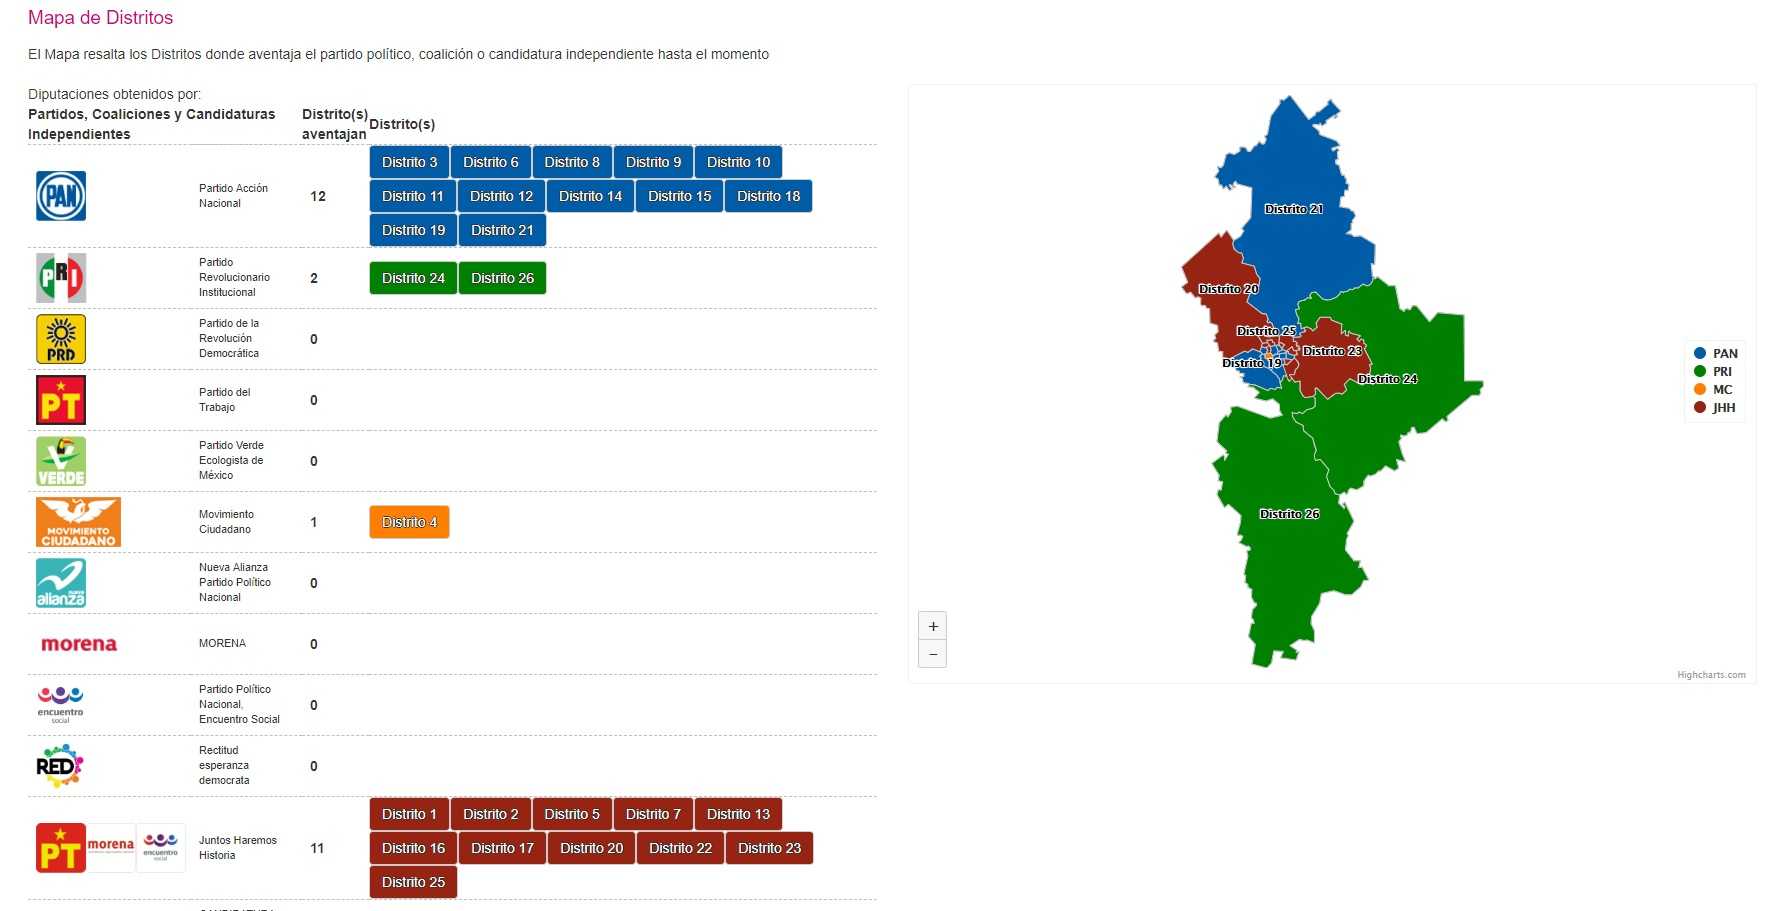Click the RED party logo
1775x911 pixels.
(x=60, y=766)
